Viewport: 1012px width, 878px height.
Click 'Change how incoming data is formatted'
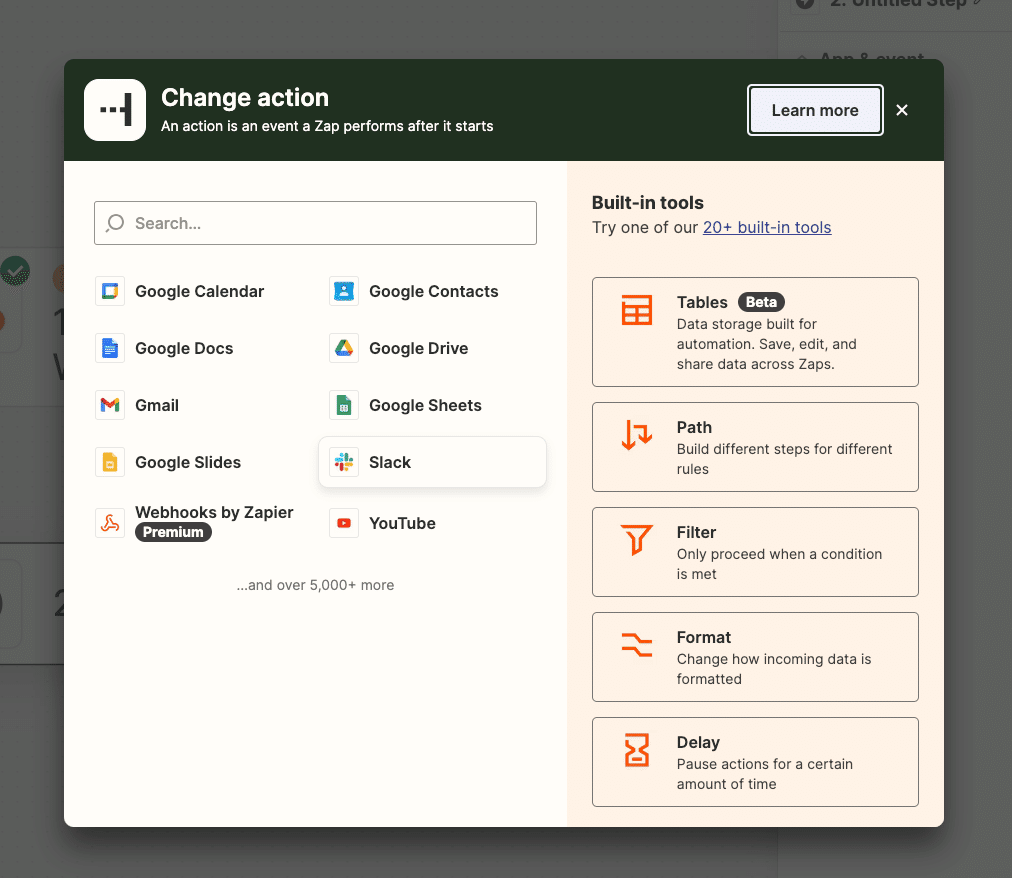774,669
